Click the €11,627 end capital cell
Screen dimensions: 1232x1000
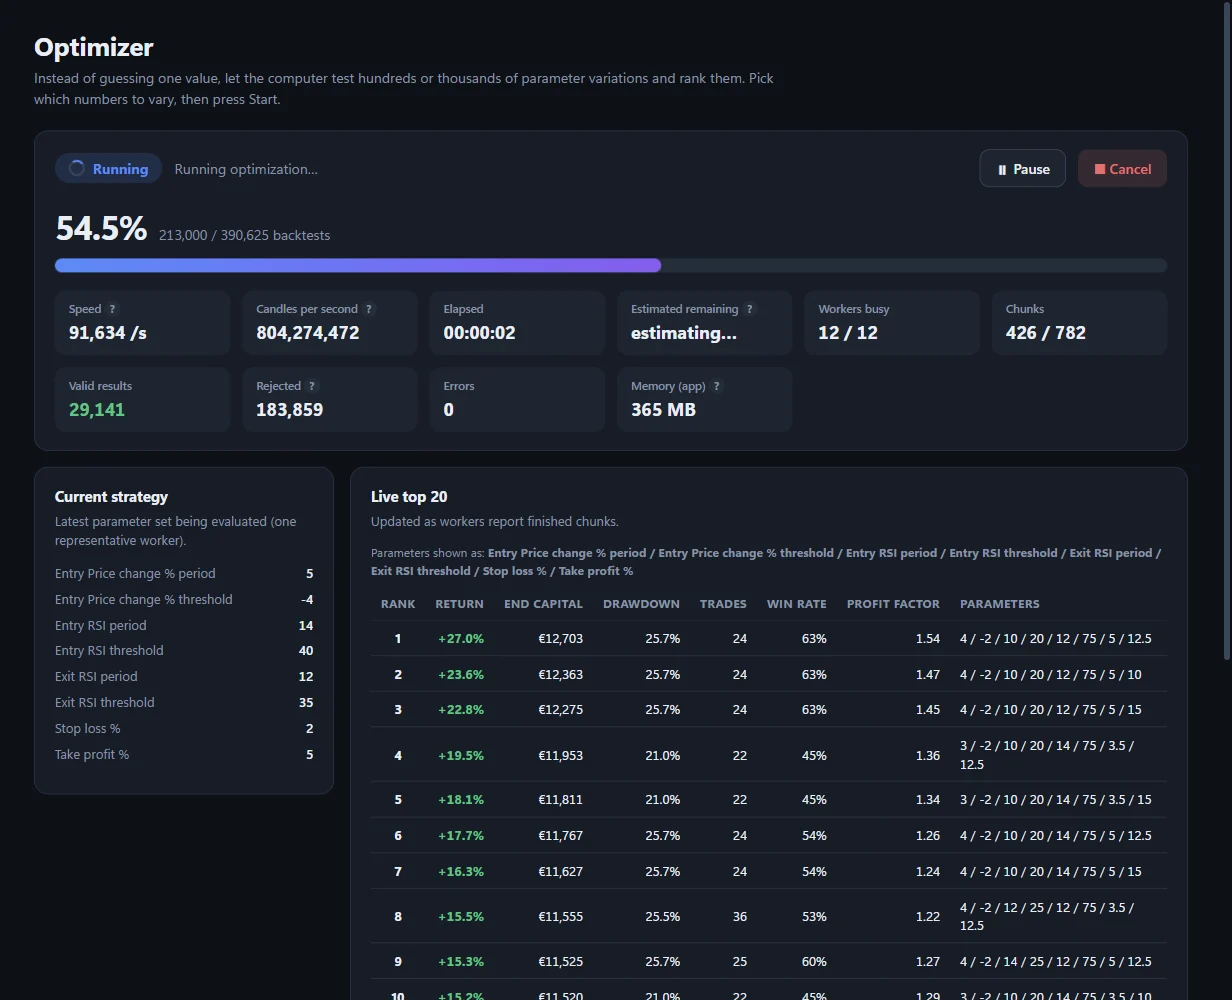click(560, 871)
